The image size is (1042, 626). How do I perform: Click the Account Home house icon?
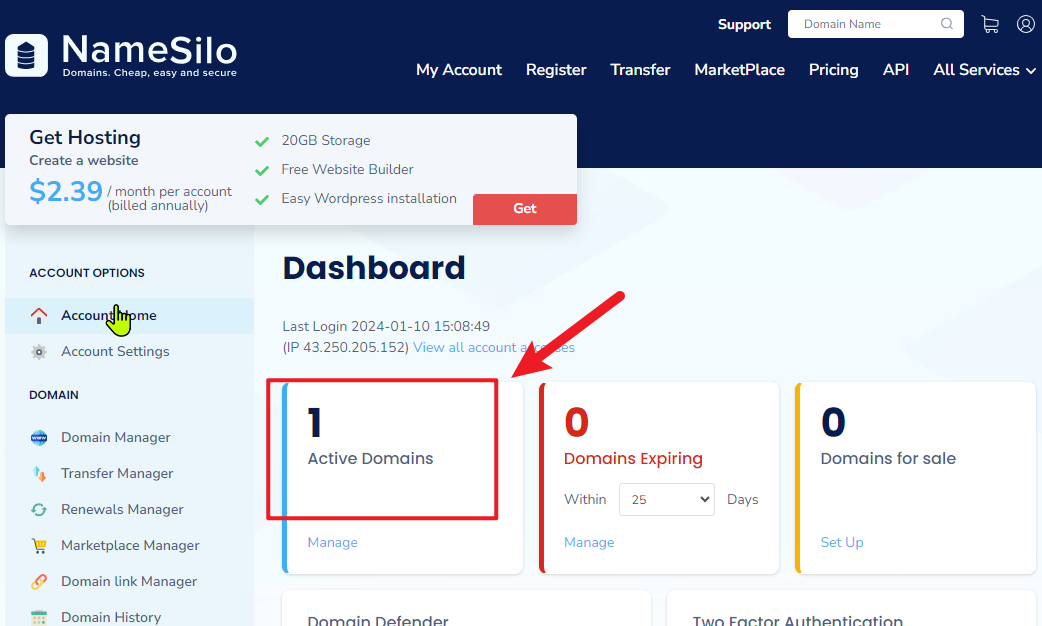click(x=39, y=316)
